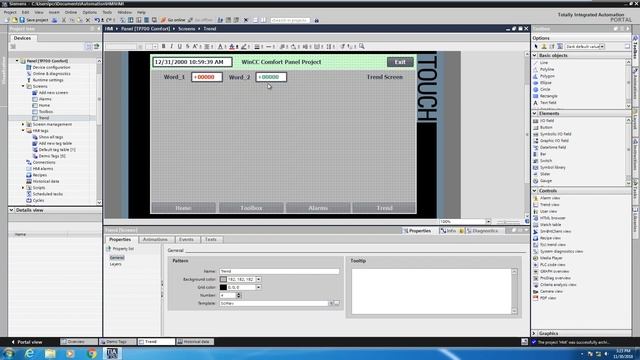This screenshot has width=640, height=360.
Task: Switch to the Texts tab
Action: click(x=211, y=240)
